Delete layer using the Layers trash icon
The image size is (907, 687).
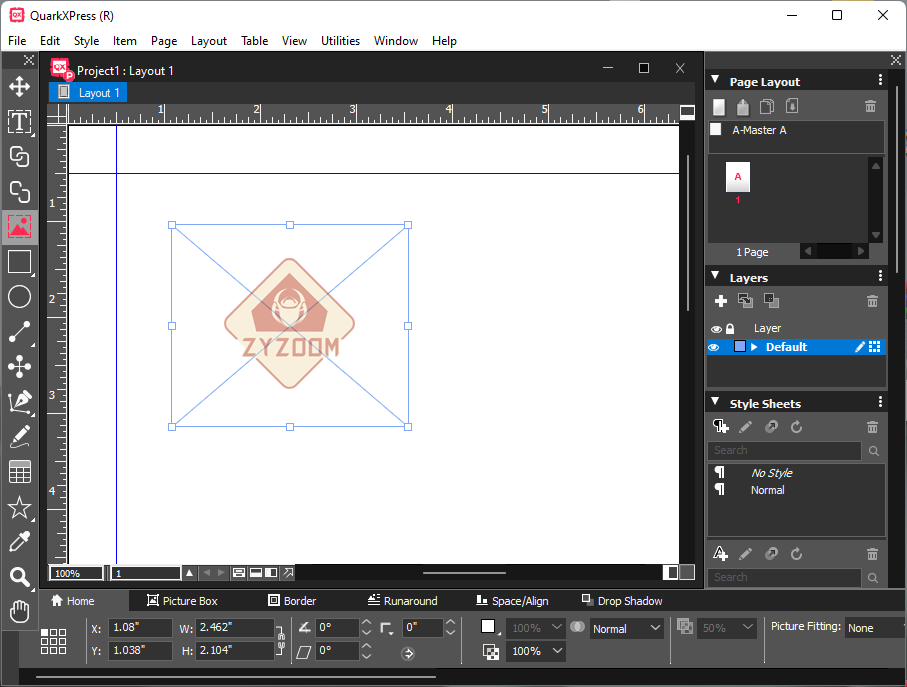coord(872,301)
